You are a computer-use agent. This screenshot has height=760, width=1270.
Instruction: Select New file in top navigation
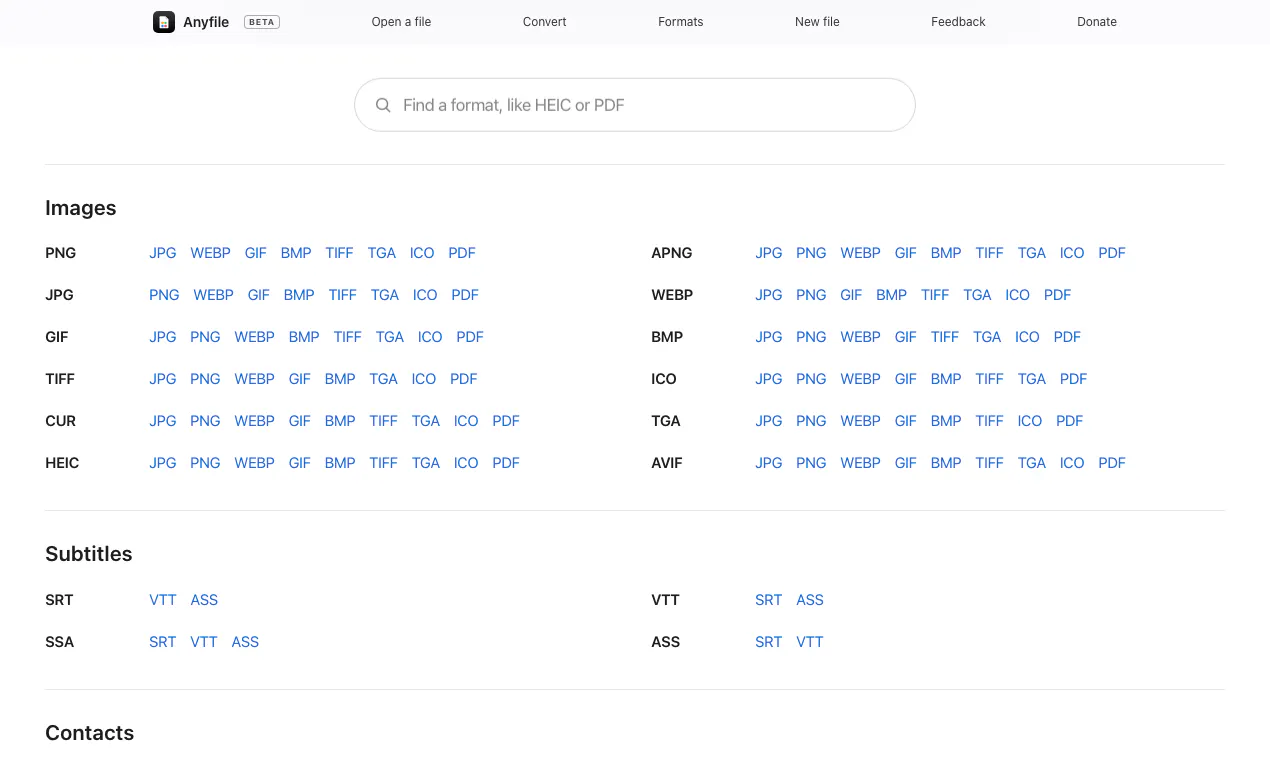pos(817,22)
